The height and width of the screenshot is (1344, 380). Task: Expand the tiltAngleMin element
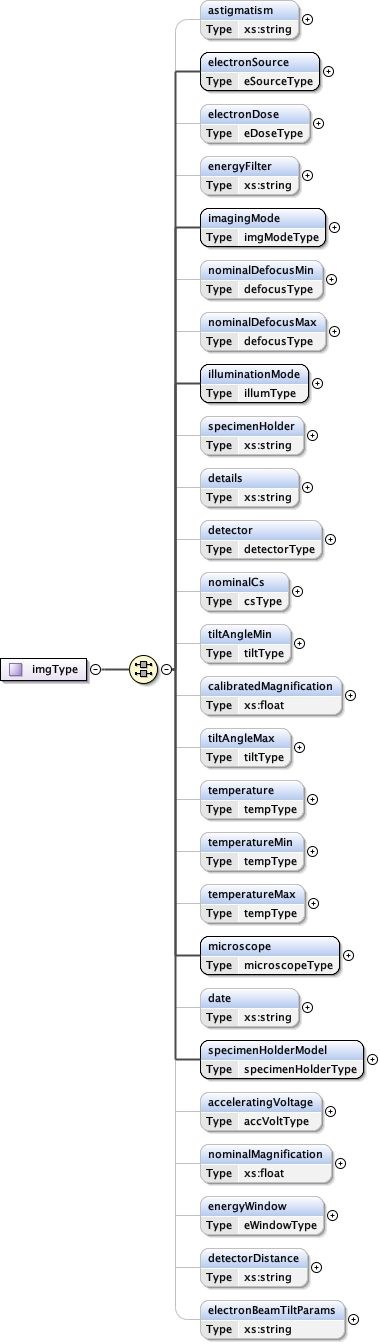[x=299, y=643]
